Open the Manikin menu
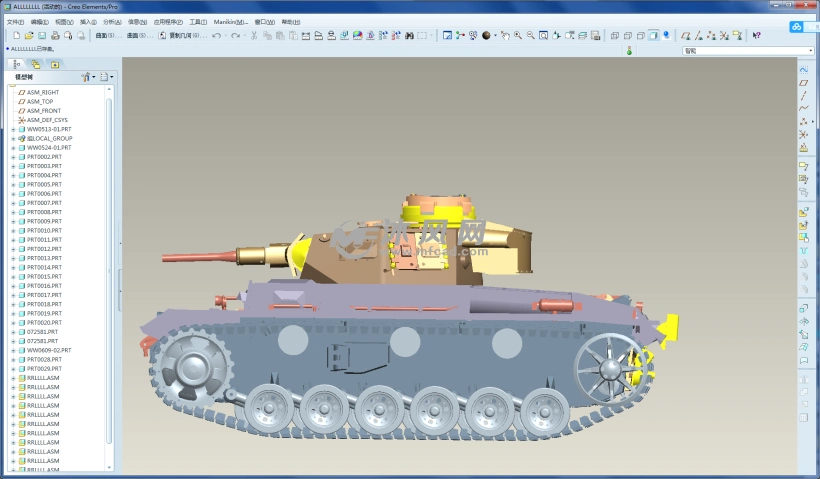Screen dimensions: 820x479 230,21
